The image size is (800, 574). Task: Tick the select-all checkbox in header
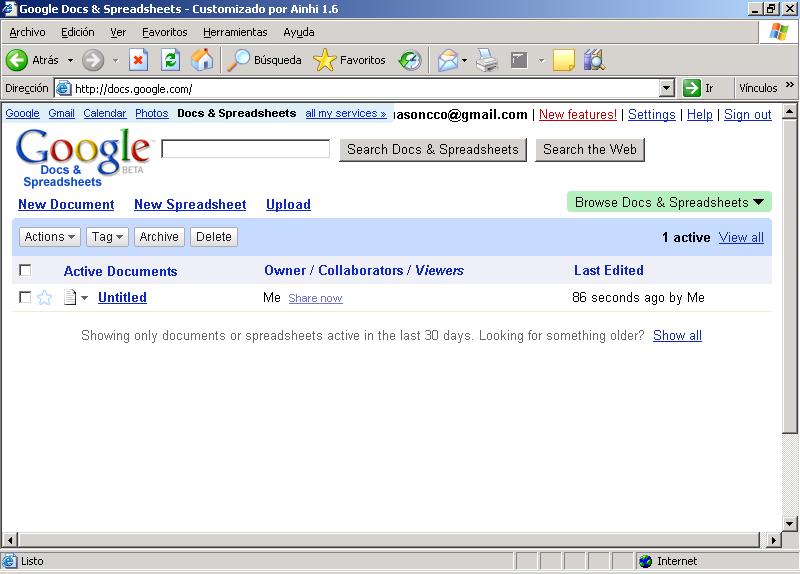pyautogui.click(x=24, y=270)
